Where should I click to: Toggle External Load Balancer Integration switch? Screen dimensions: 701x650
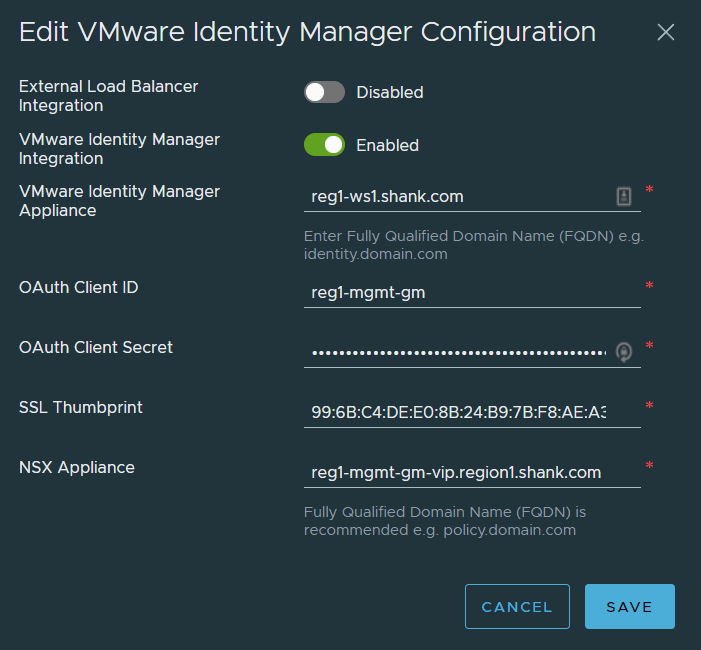point(324,93)
